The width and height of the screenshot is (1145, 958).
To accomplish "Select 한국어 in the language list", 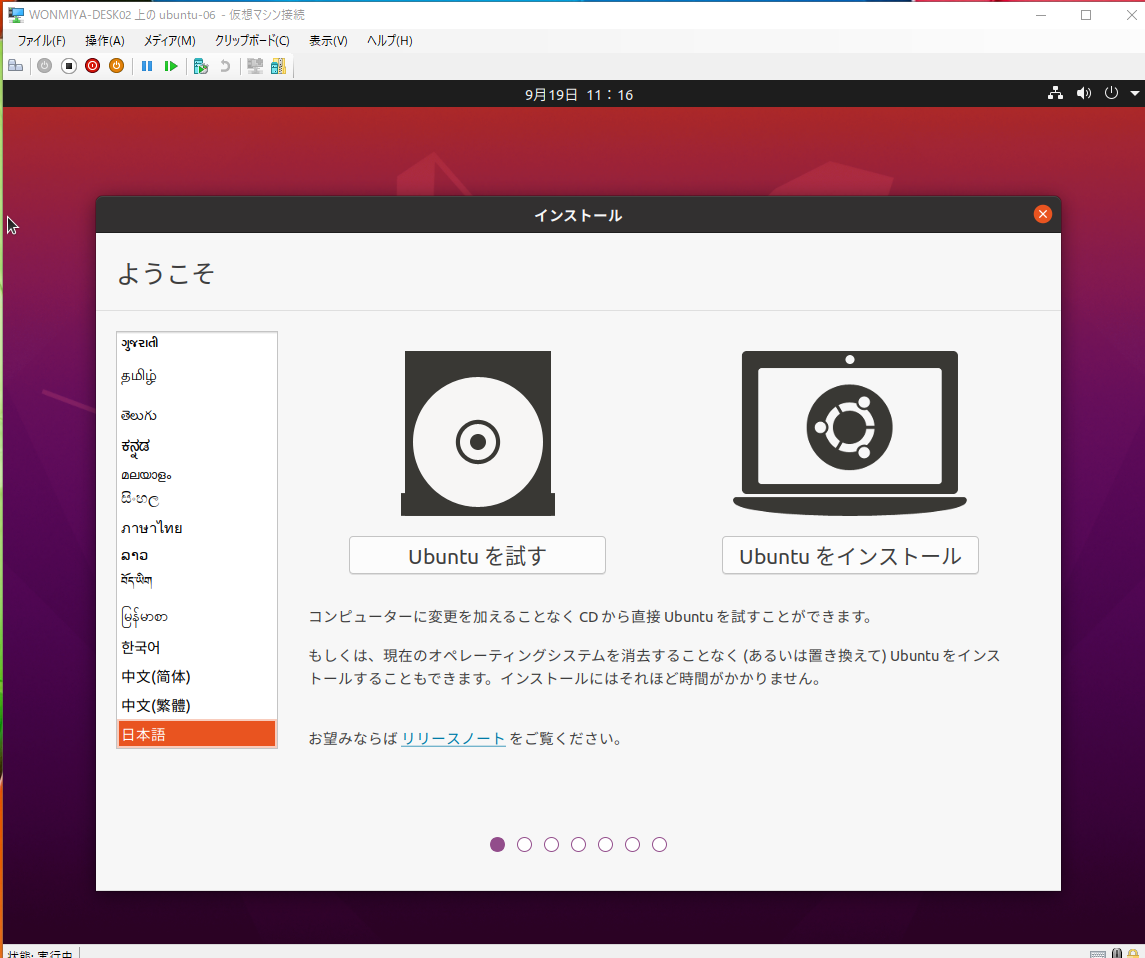I will click(x=196, y=648).
